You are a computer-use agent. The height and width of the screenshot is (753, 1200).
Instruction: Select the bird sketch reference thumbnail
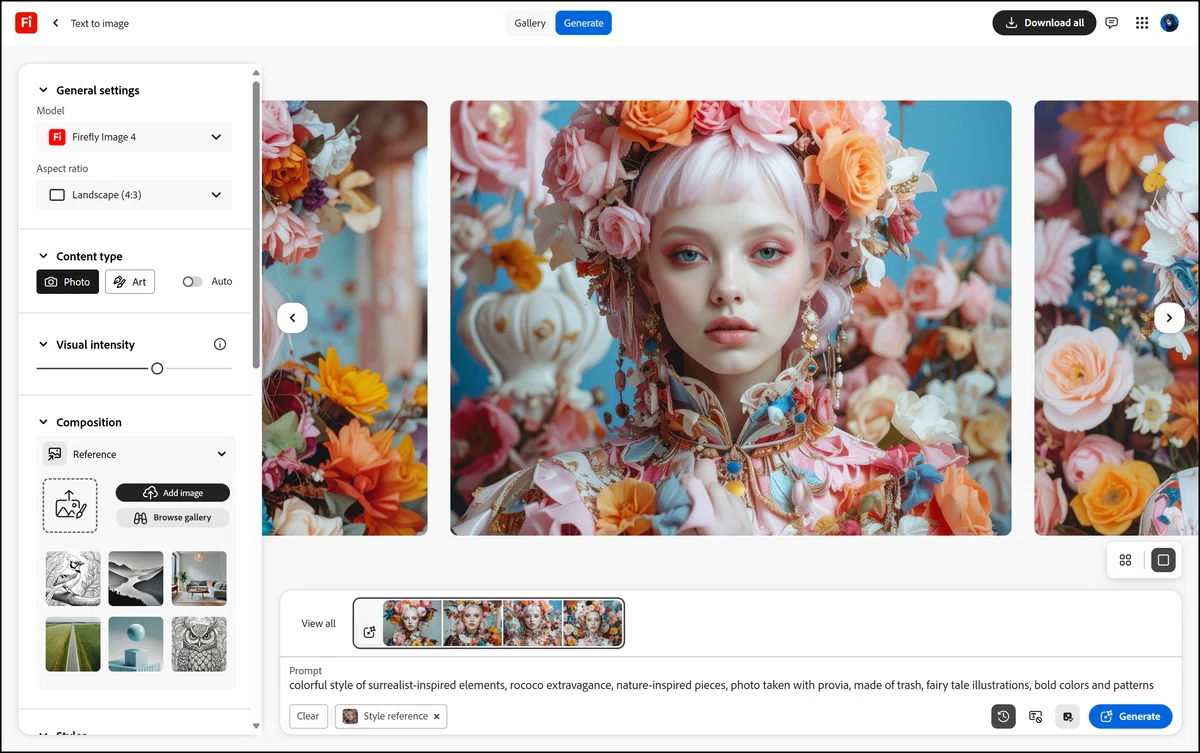tap(73, 579)
